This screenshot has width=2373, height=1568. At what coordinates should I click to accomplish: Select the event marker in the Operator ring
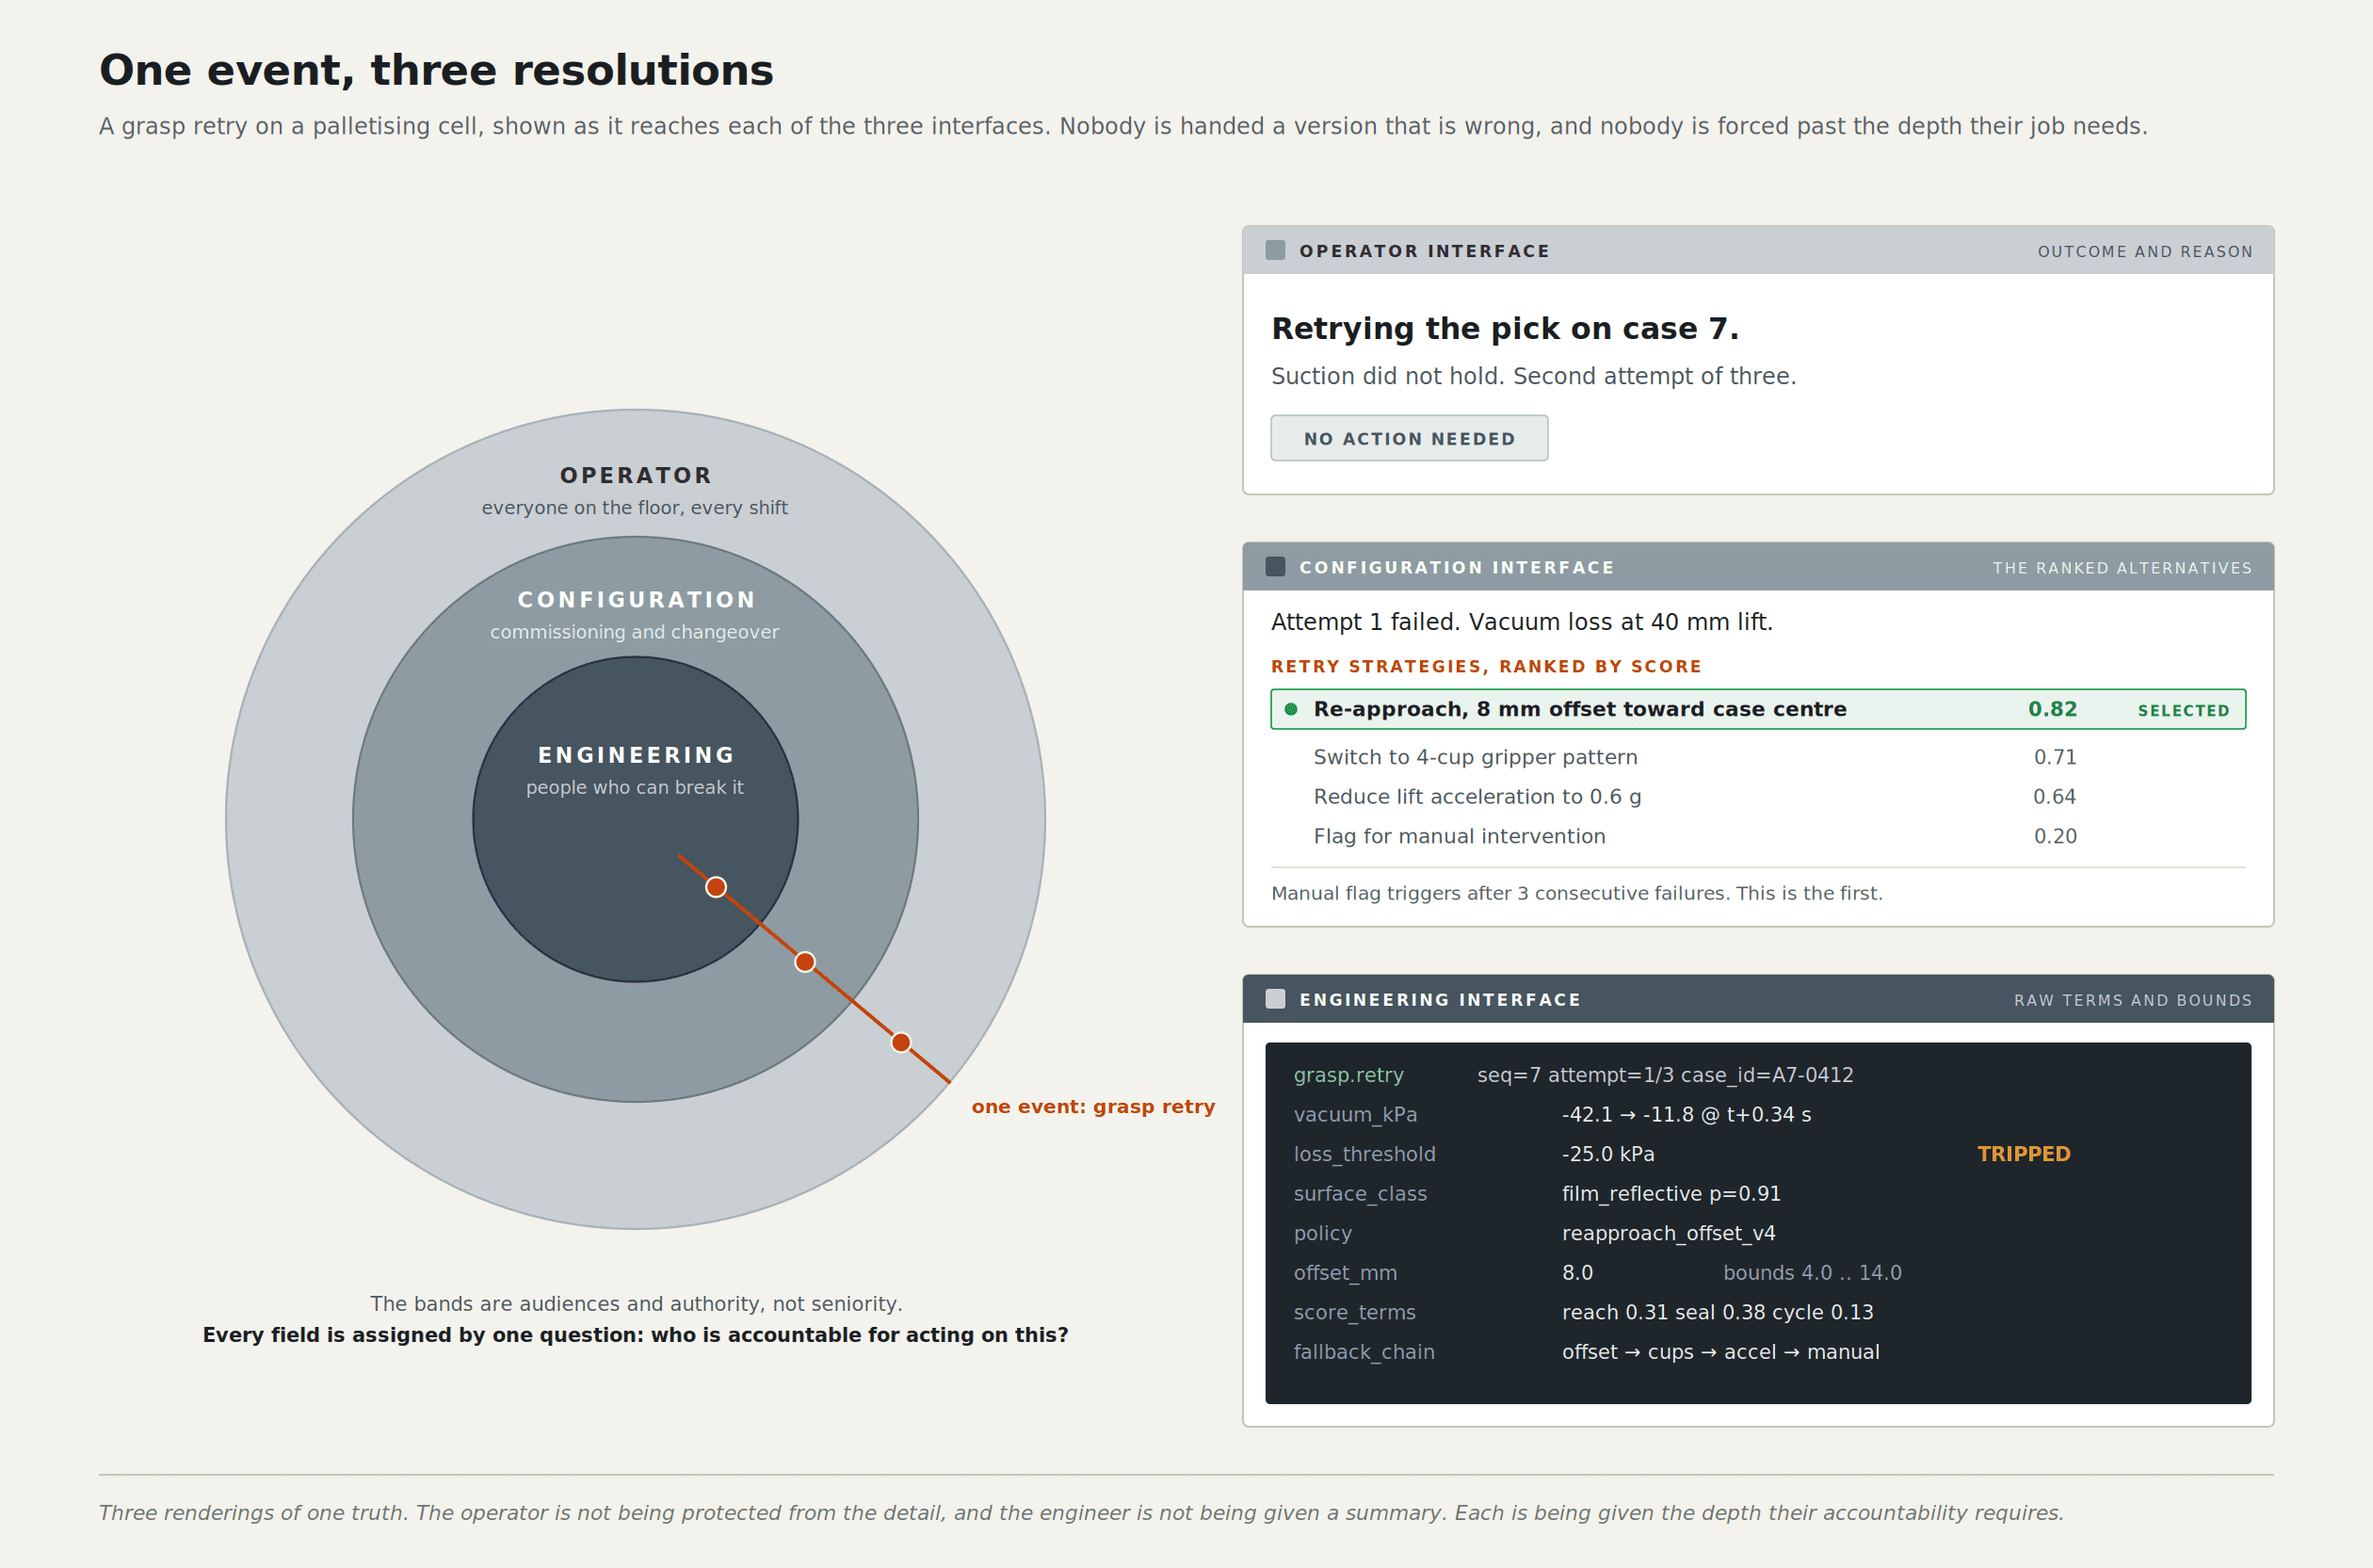(901, 1042)
